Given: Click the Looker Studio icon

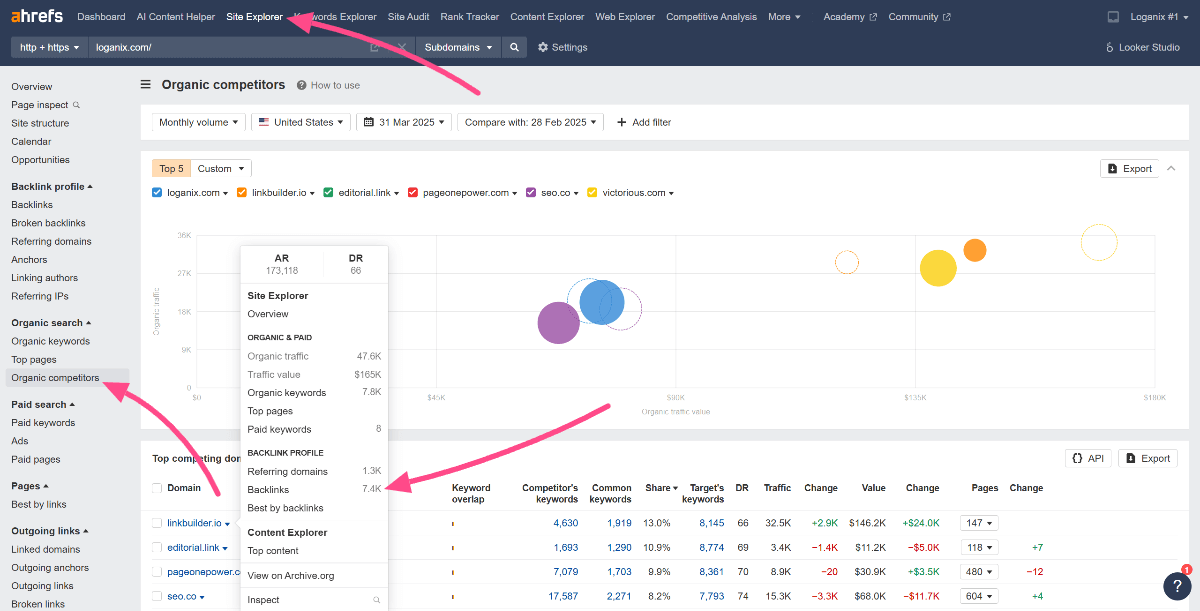Looking at the screenshot, I should tap(1110, 47).
